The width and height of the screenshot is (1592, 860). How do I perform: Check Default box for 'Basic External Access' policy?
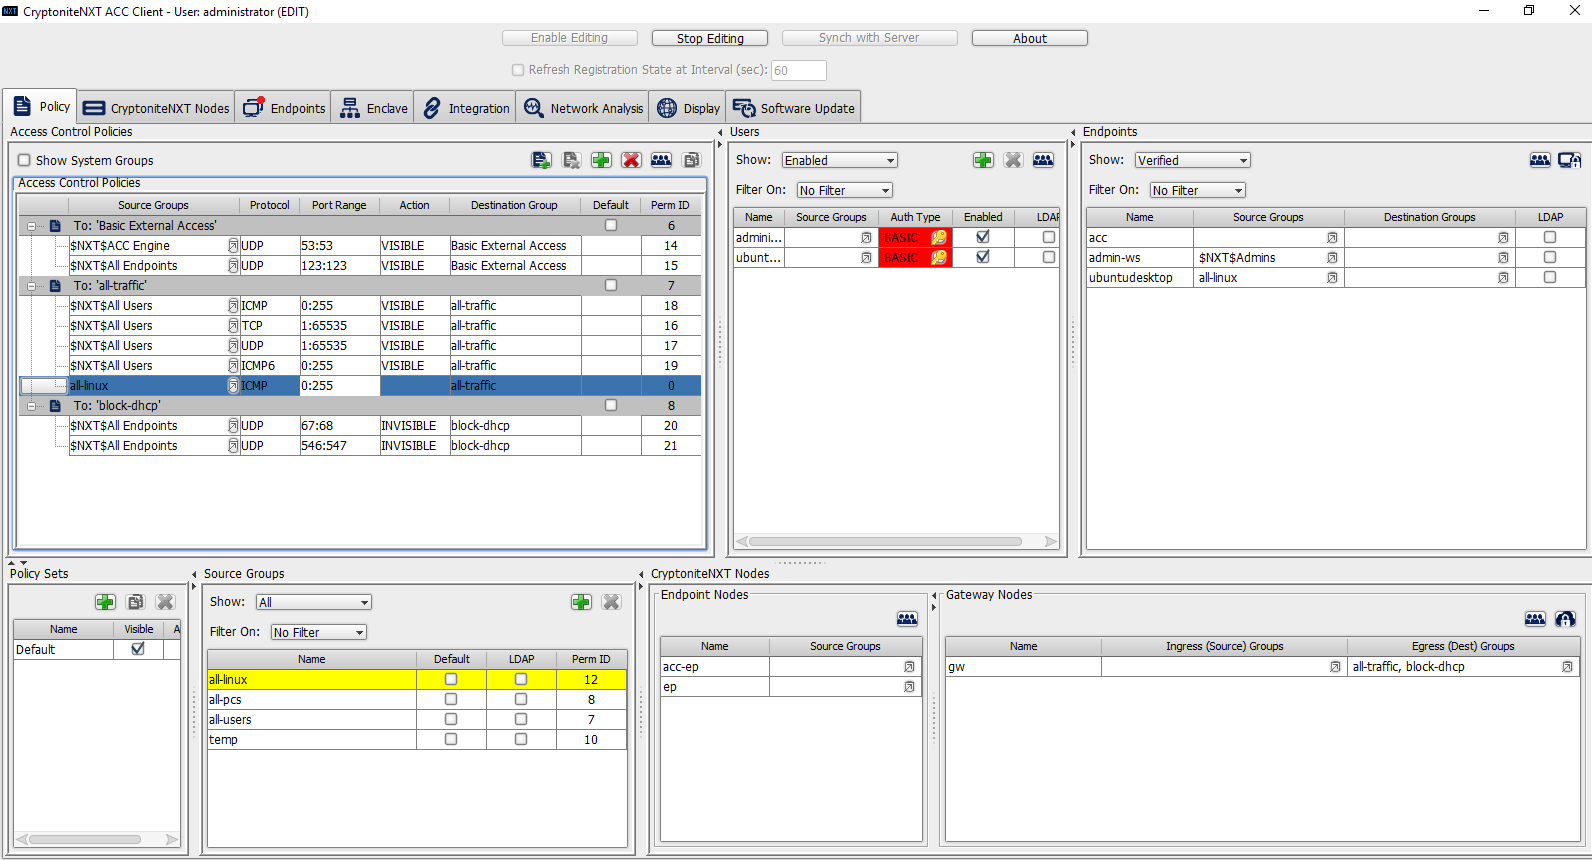(611, 226)
